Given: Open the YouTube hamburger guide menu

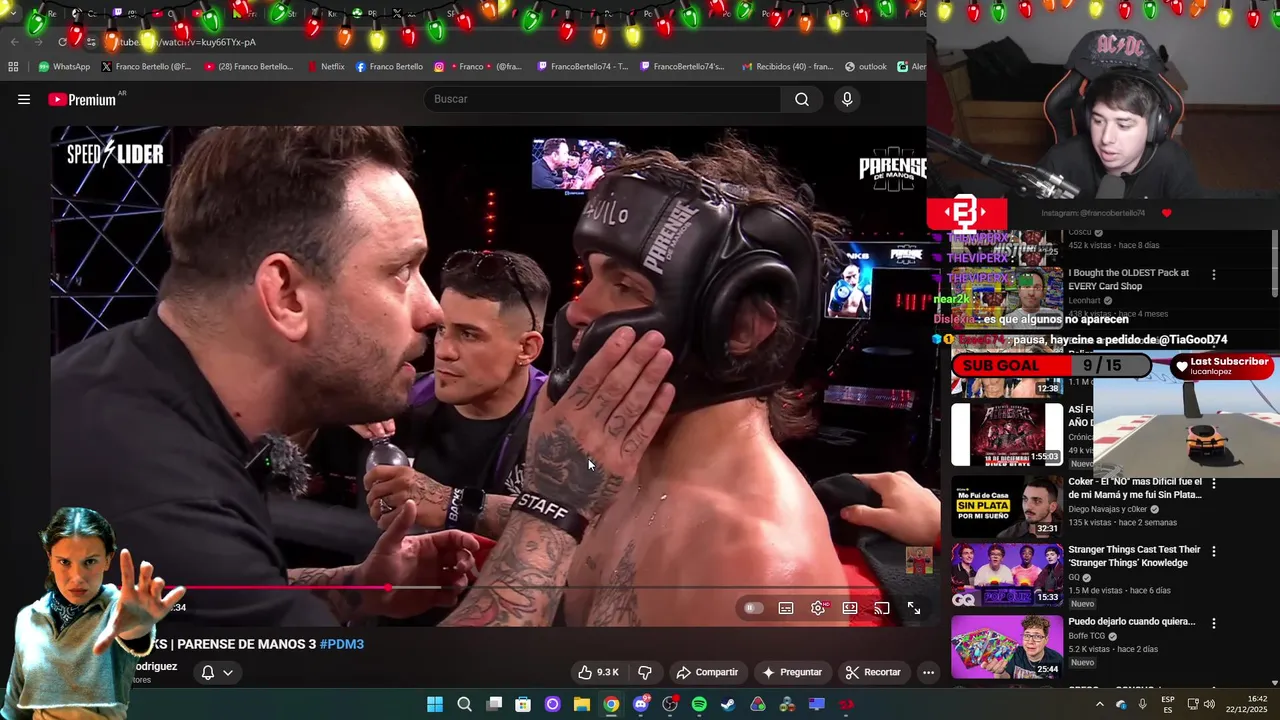Looking at the screenshot, I should click(x=24, y=99).
